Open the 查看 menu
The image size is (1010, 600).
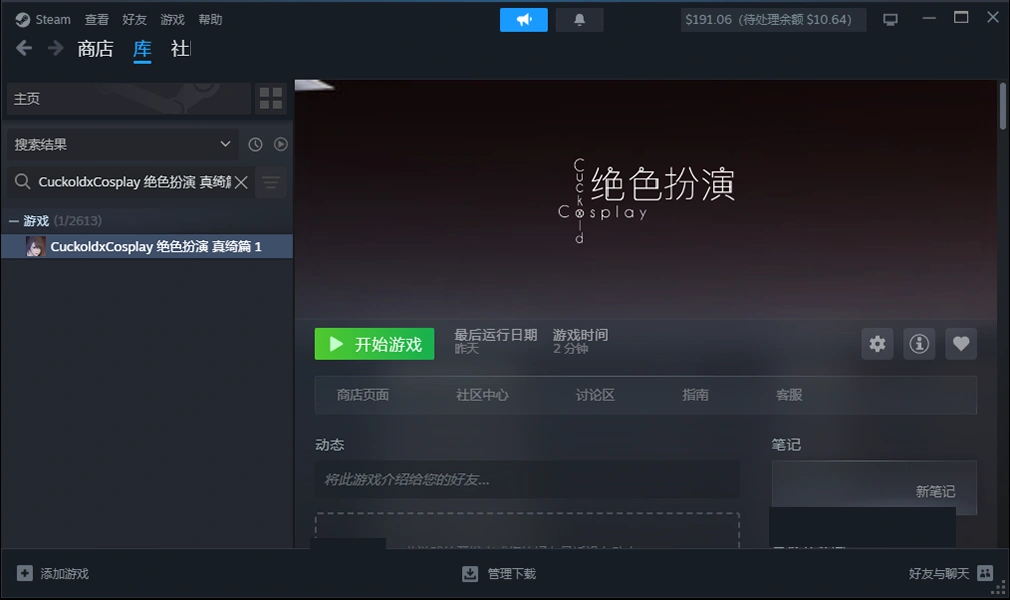point(97,19)
